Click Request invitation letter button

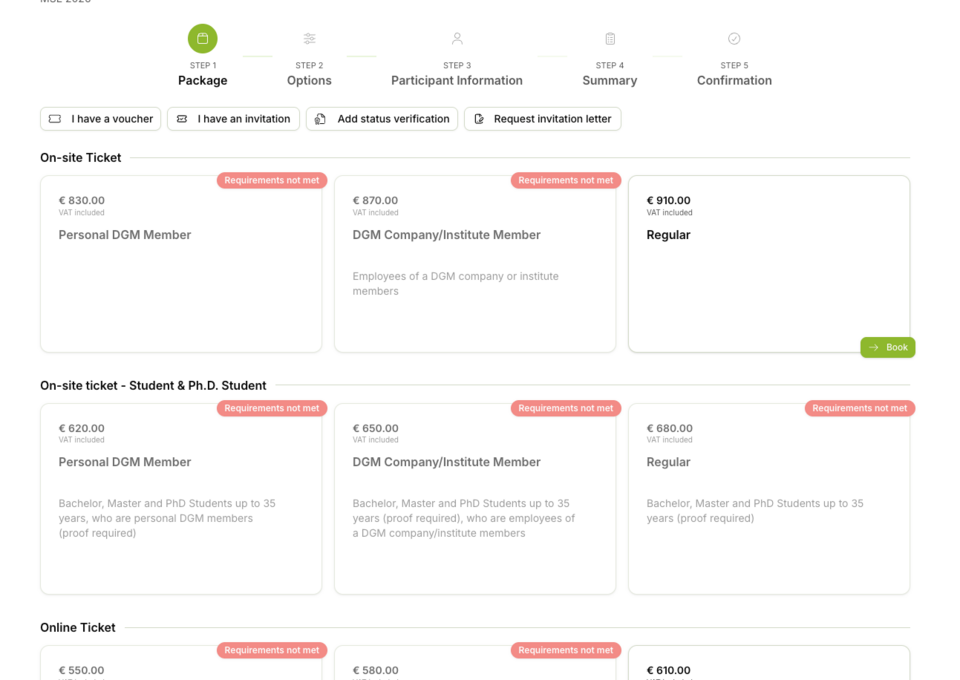coord(542,119)
